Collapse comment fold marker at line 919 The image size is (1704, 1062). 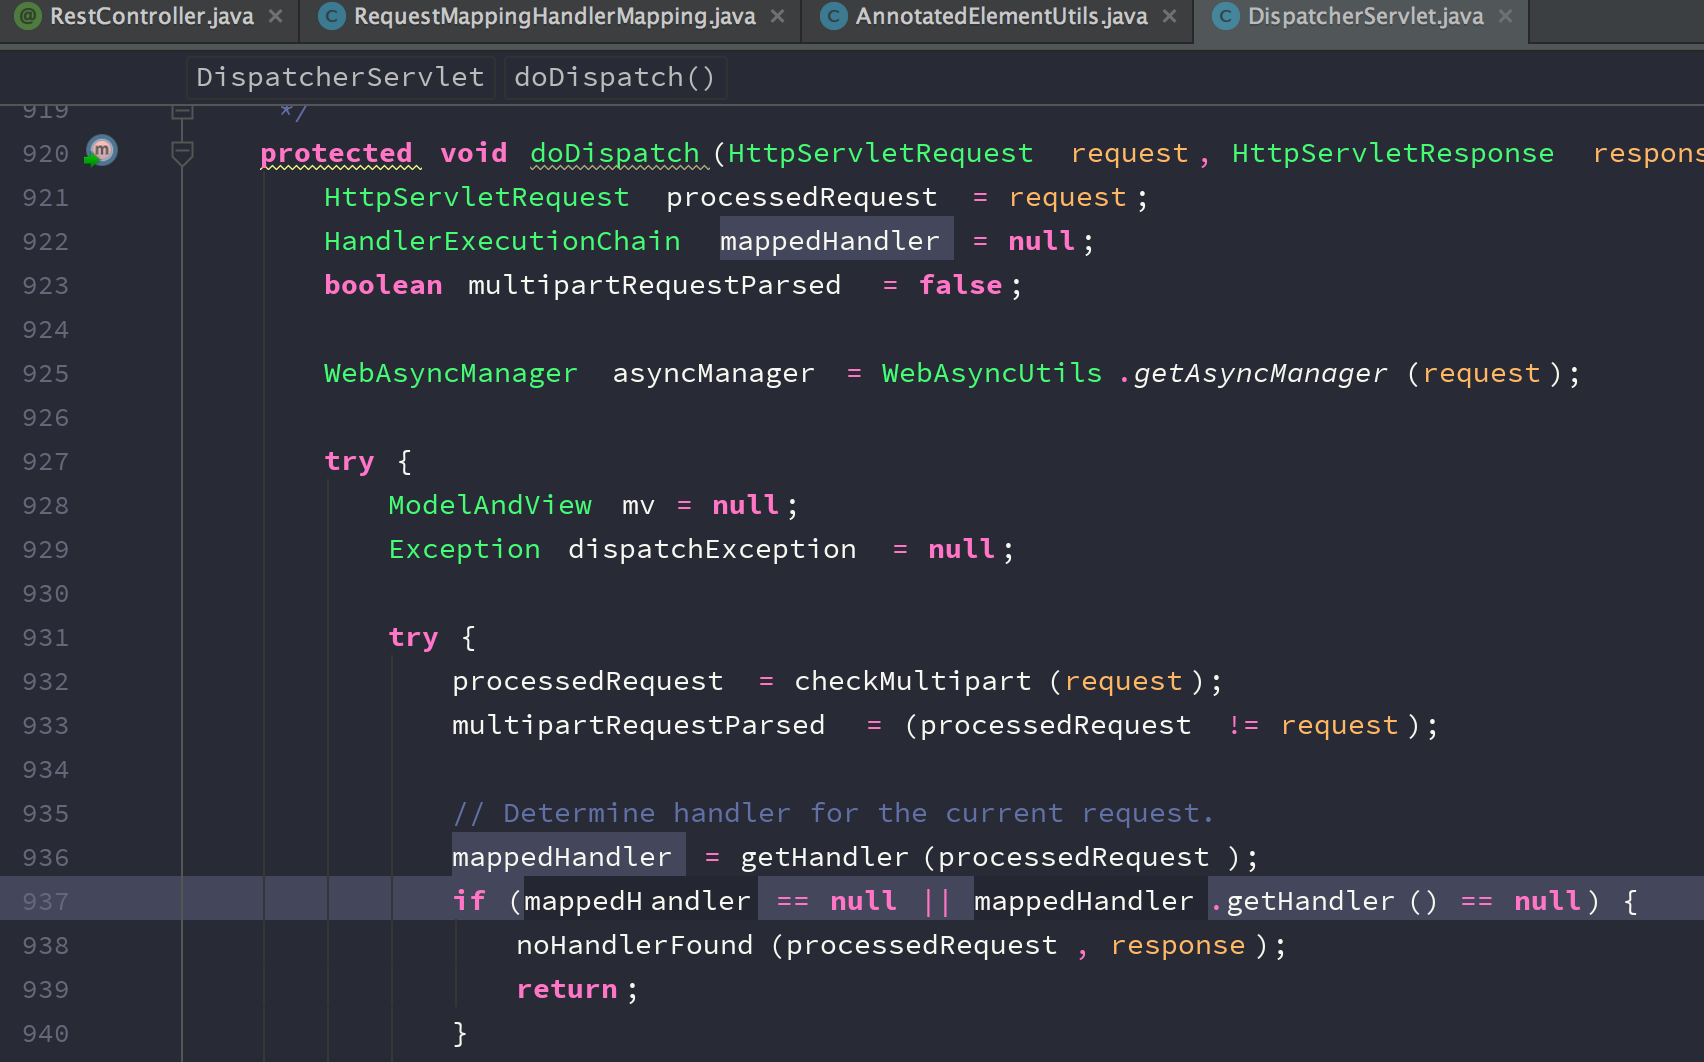pos(182,110)
